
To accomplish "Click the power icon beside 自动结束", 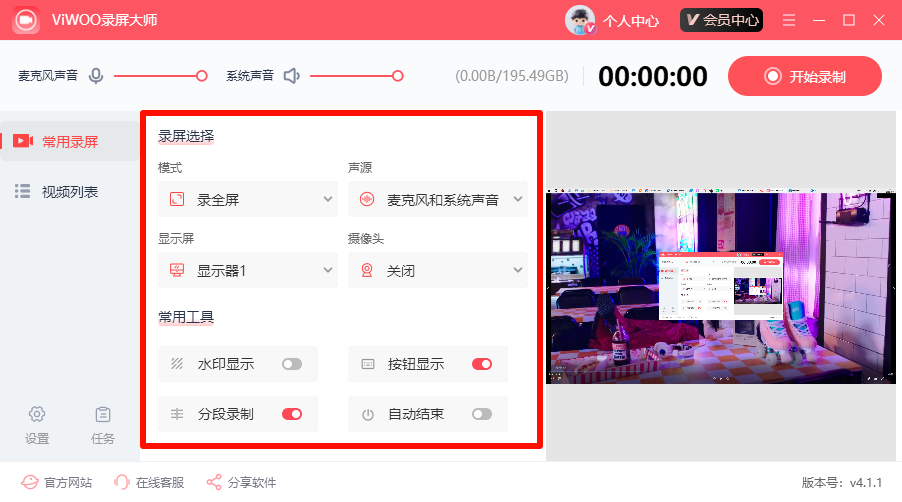I will click(x=368, y=415).
